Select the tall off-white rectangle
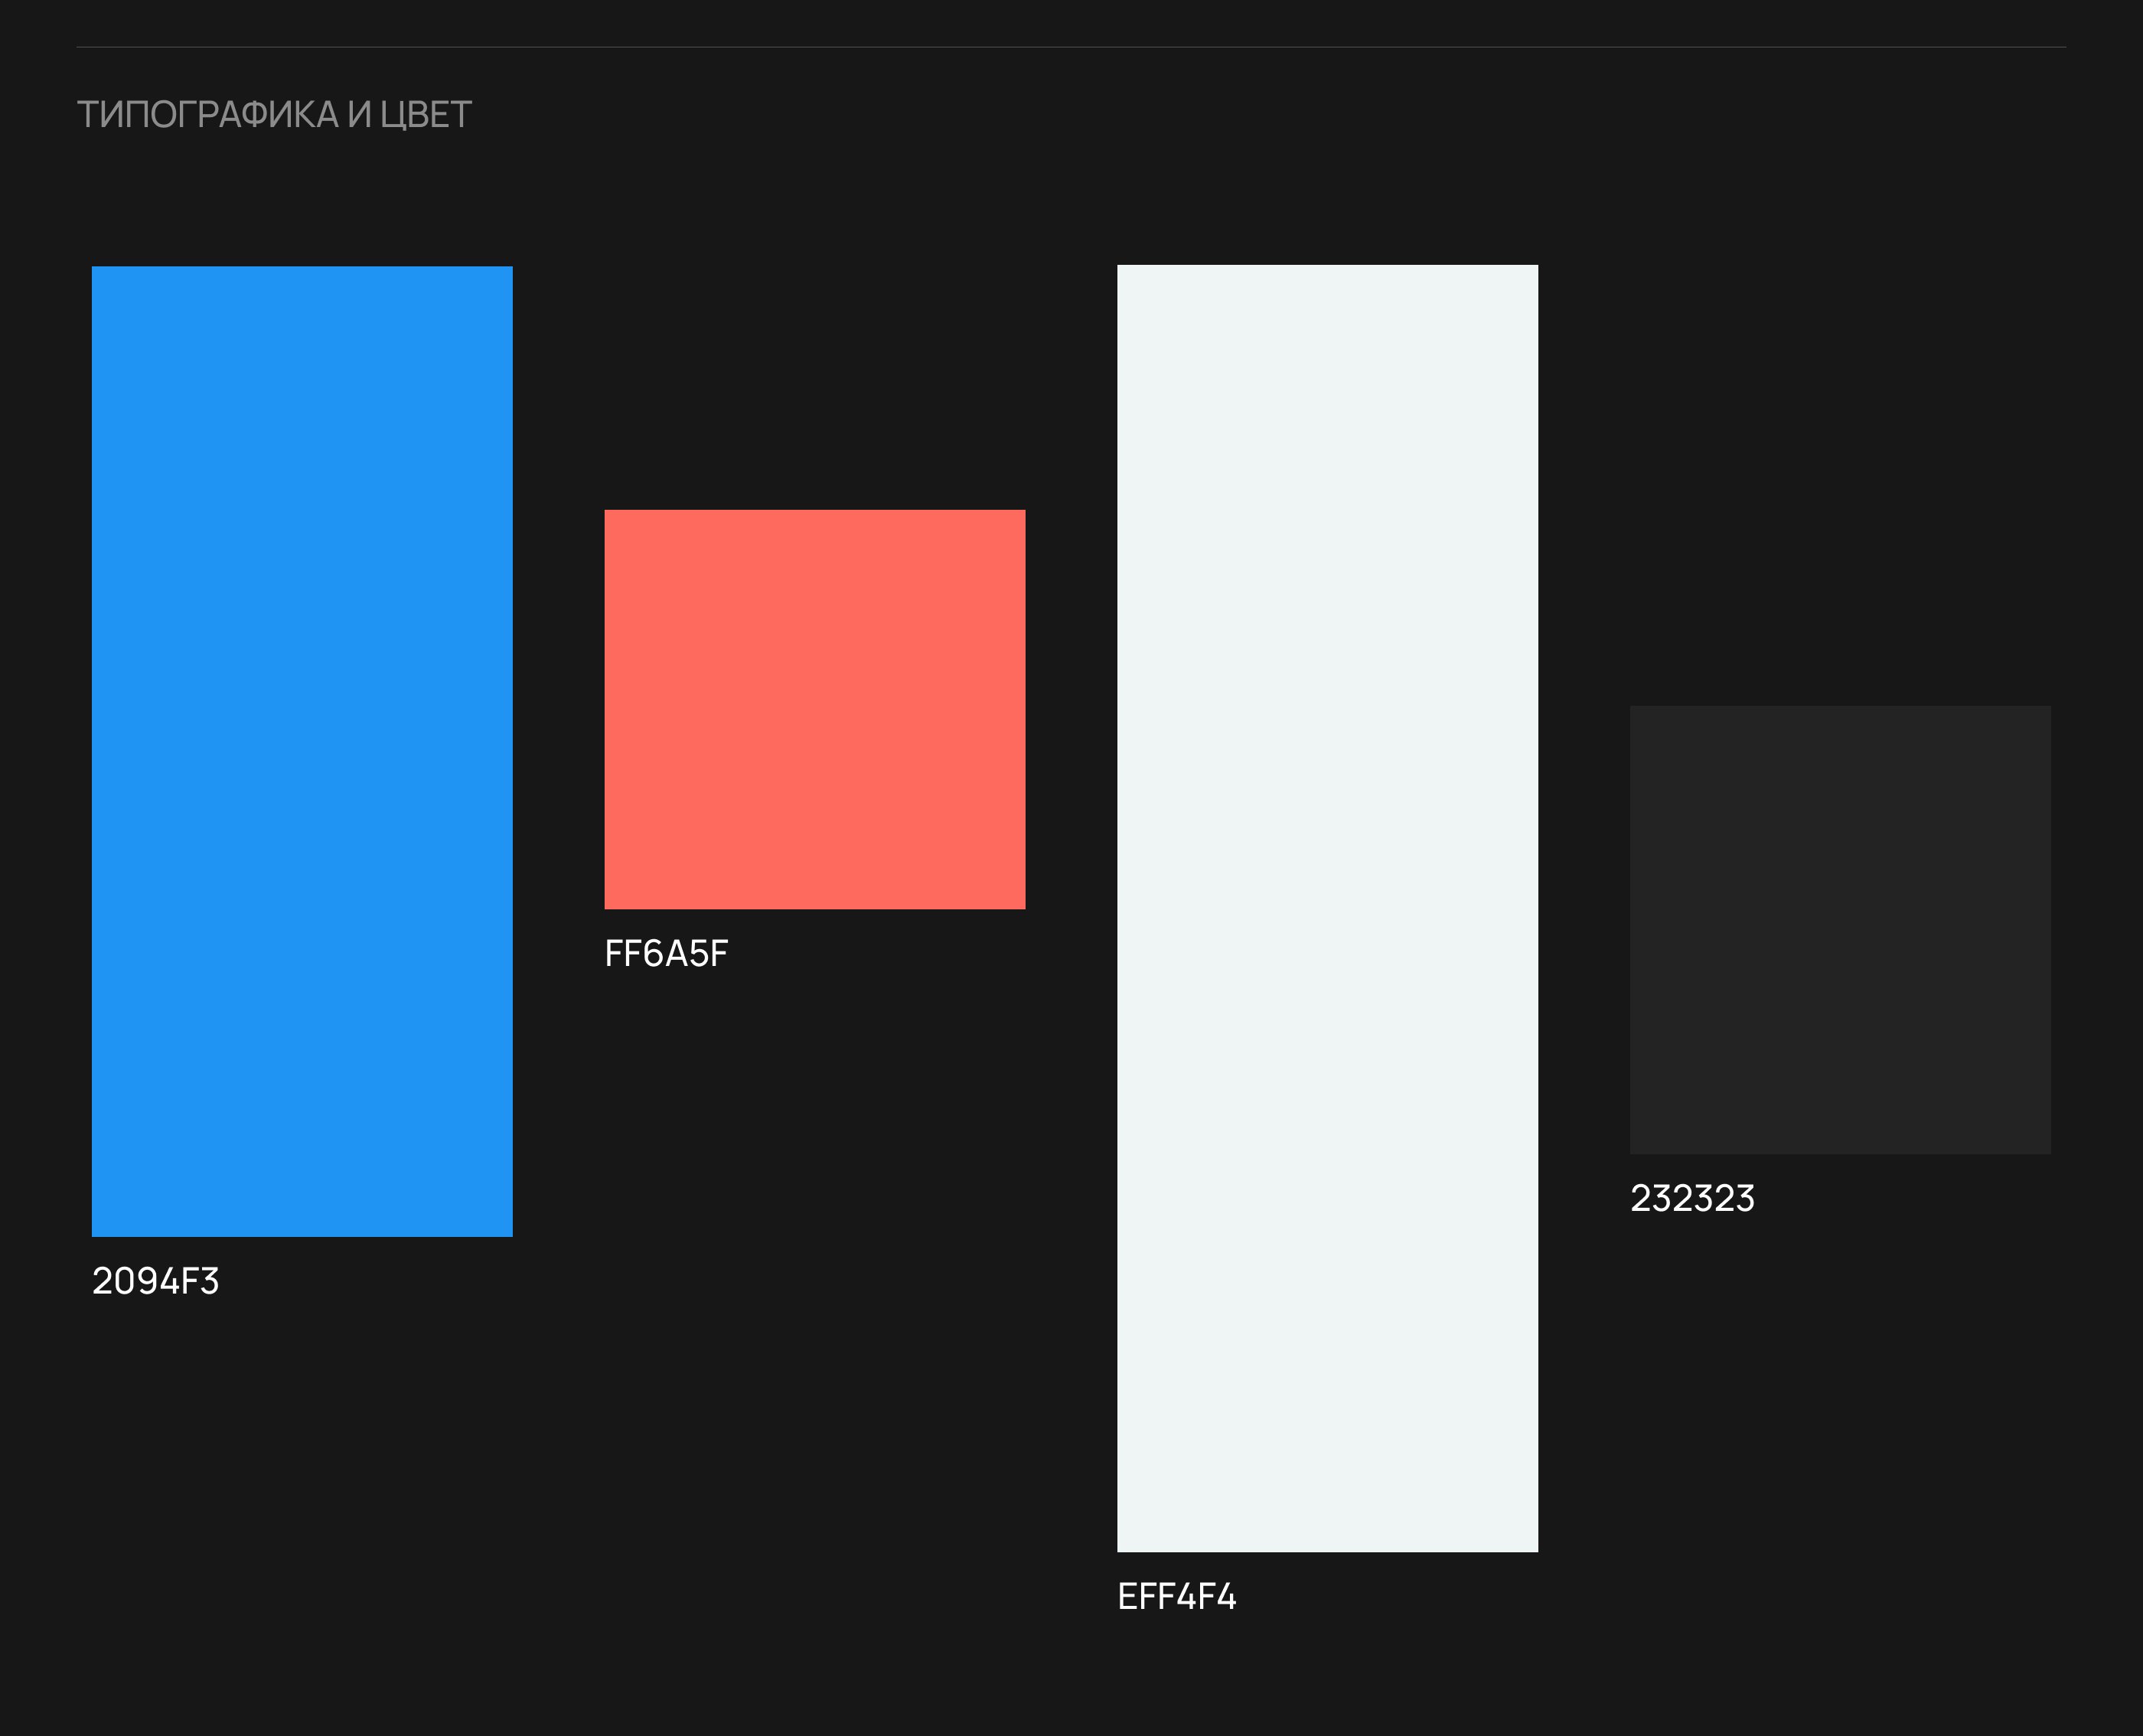This screenshot has width=2143, height=1736. click(1327, 908)
